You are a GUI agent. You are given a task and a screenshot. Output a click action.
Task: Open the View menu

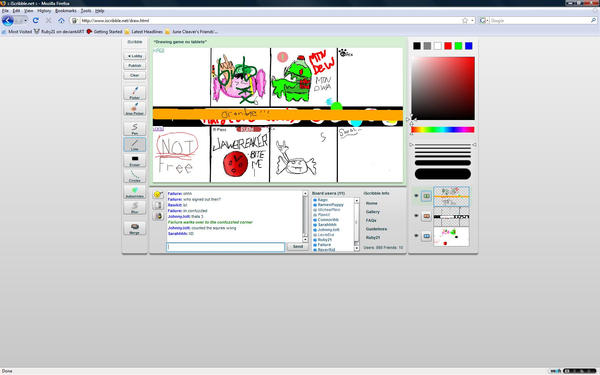29,11
